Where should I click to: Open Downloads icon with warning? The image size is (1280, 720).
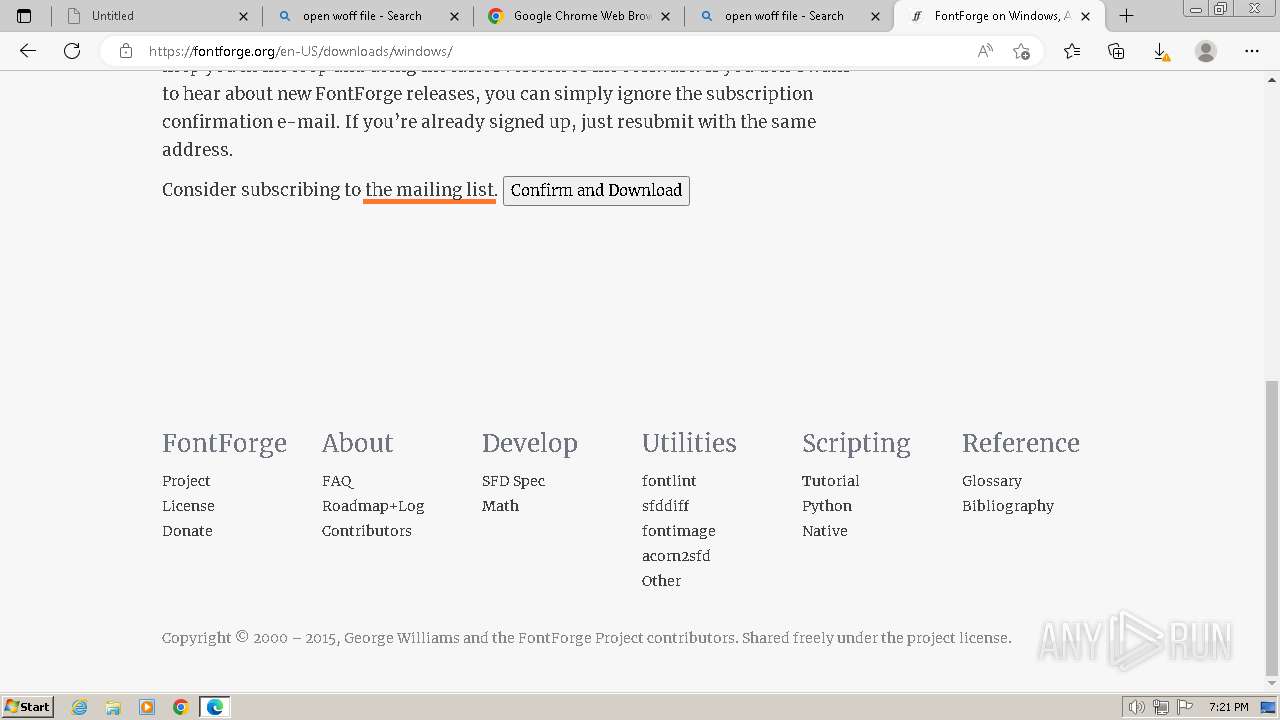pyautogui.click(x=1160, y=51)
